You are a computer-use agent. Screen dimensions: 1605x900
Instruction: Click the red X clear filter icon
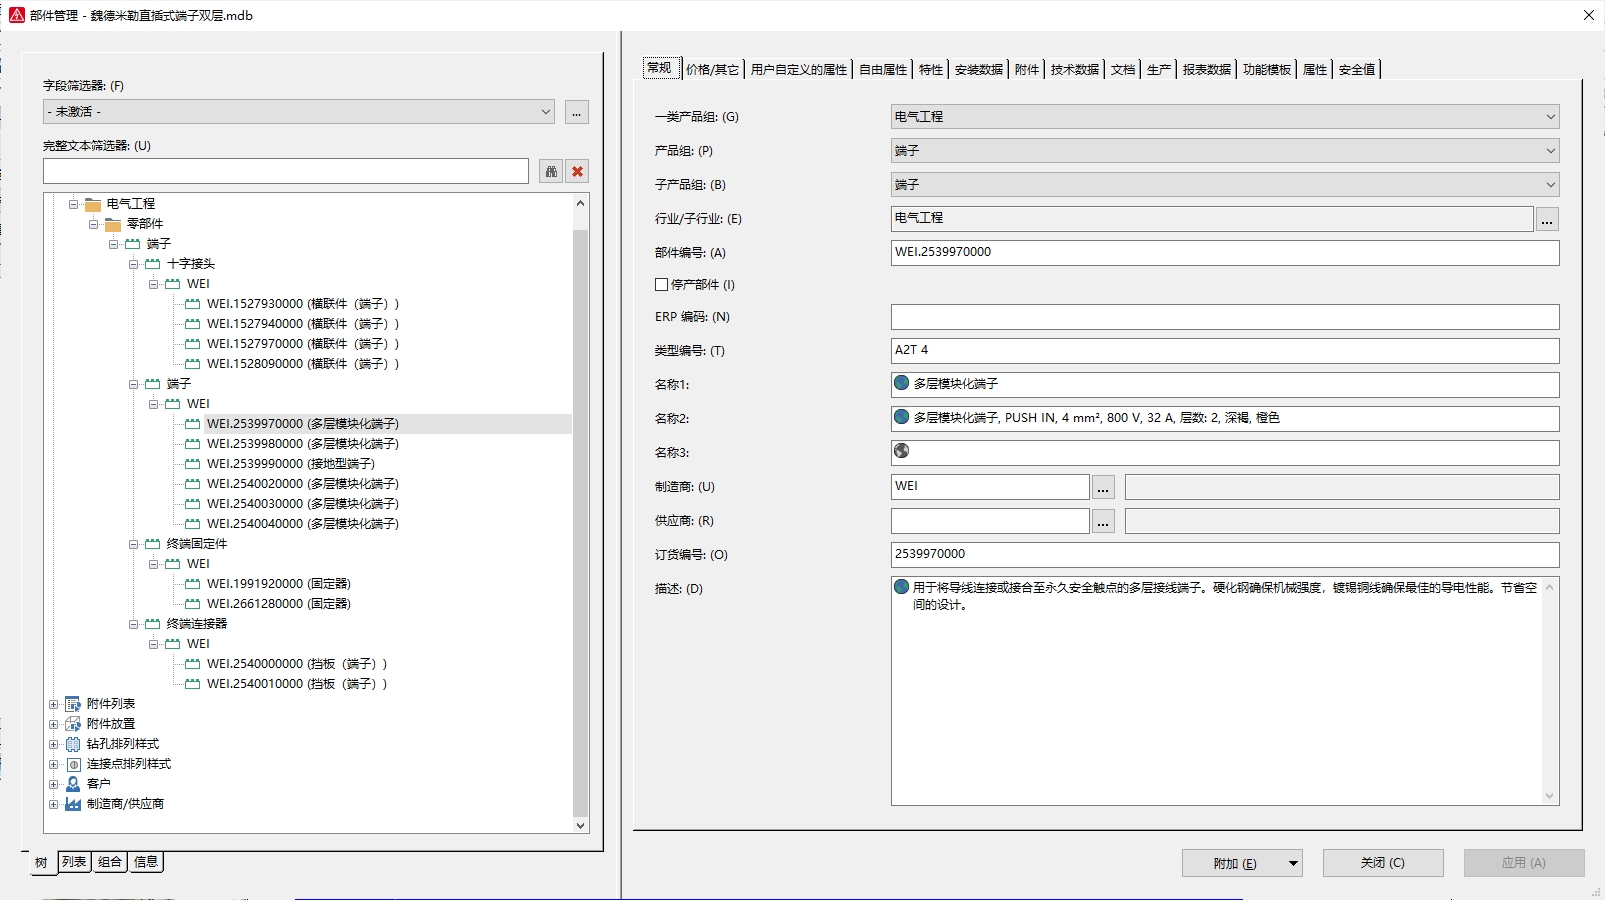(x=577, y=172)
